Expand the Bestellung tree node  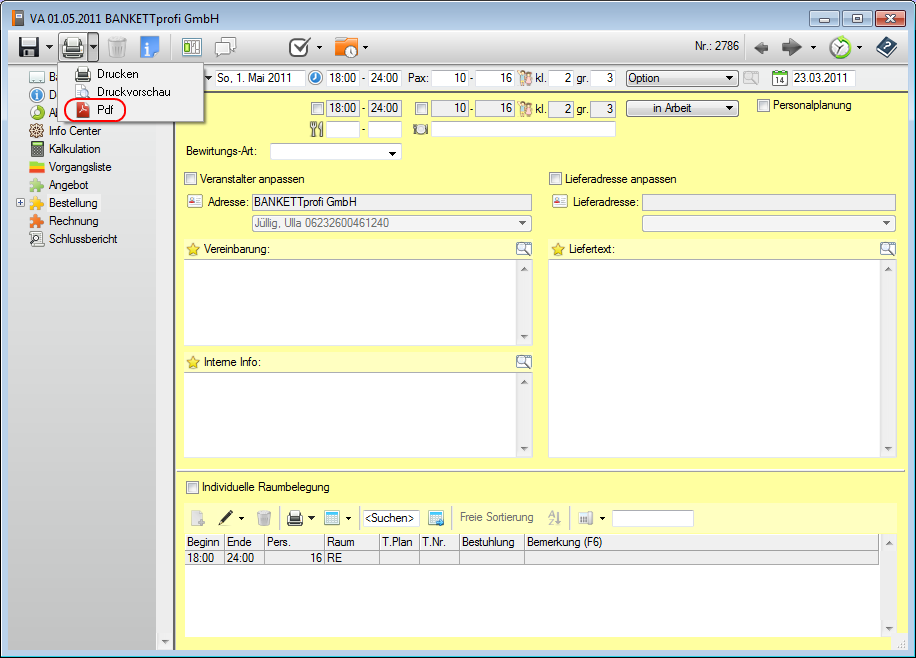pos(21,203)
